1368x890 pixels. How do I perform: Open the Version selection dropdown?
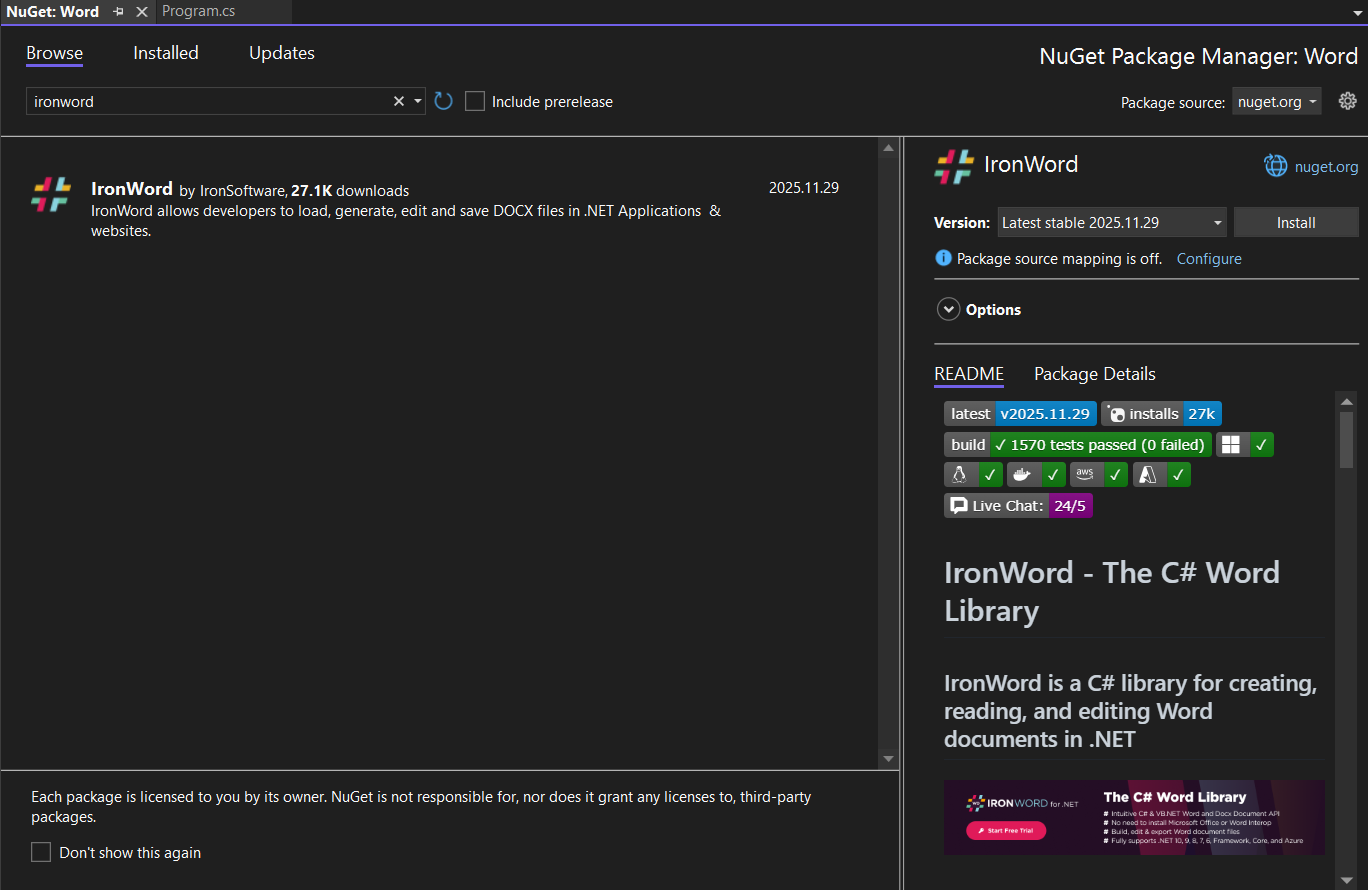(x=1111, y=222)
